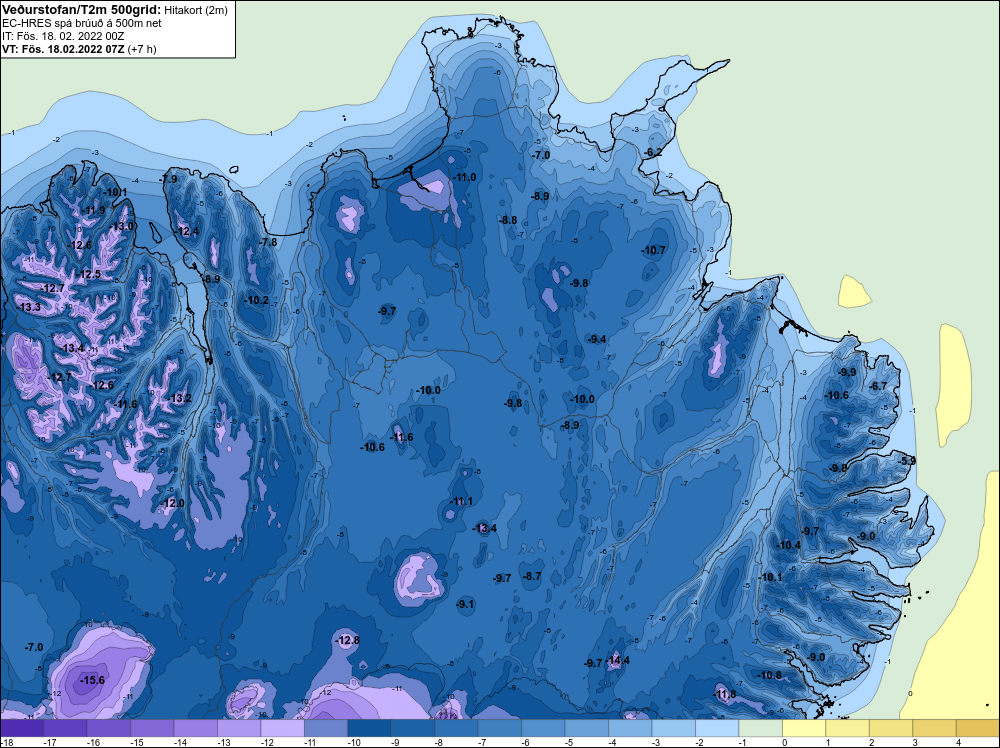The height and width of the screenshot is (748, 1000).
Task: Select the -10.2 temperature value
Action: 257,300
